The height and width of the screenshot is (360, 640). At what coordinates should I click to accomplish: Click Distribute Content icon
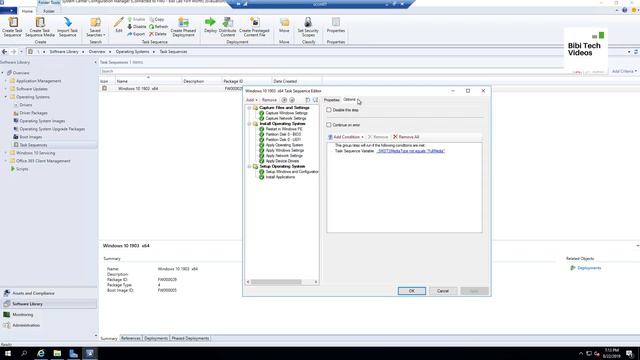click(227, 22)
